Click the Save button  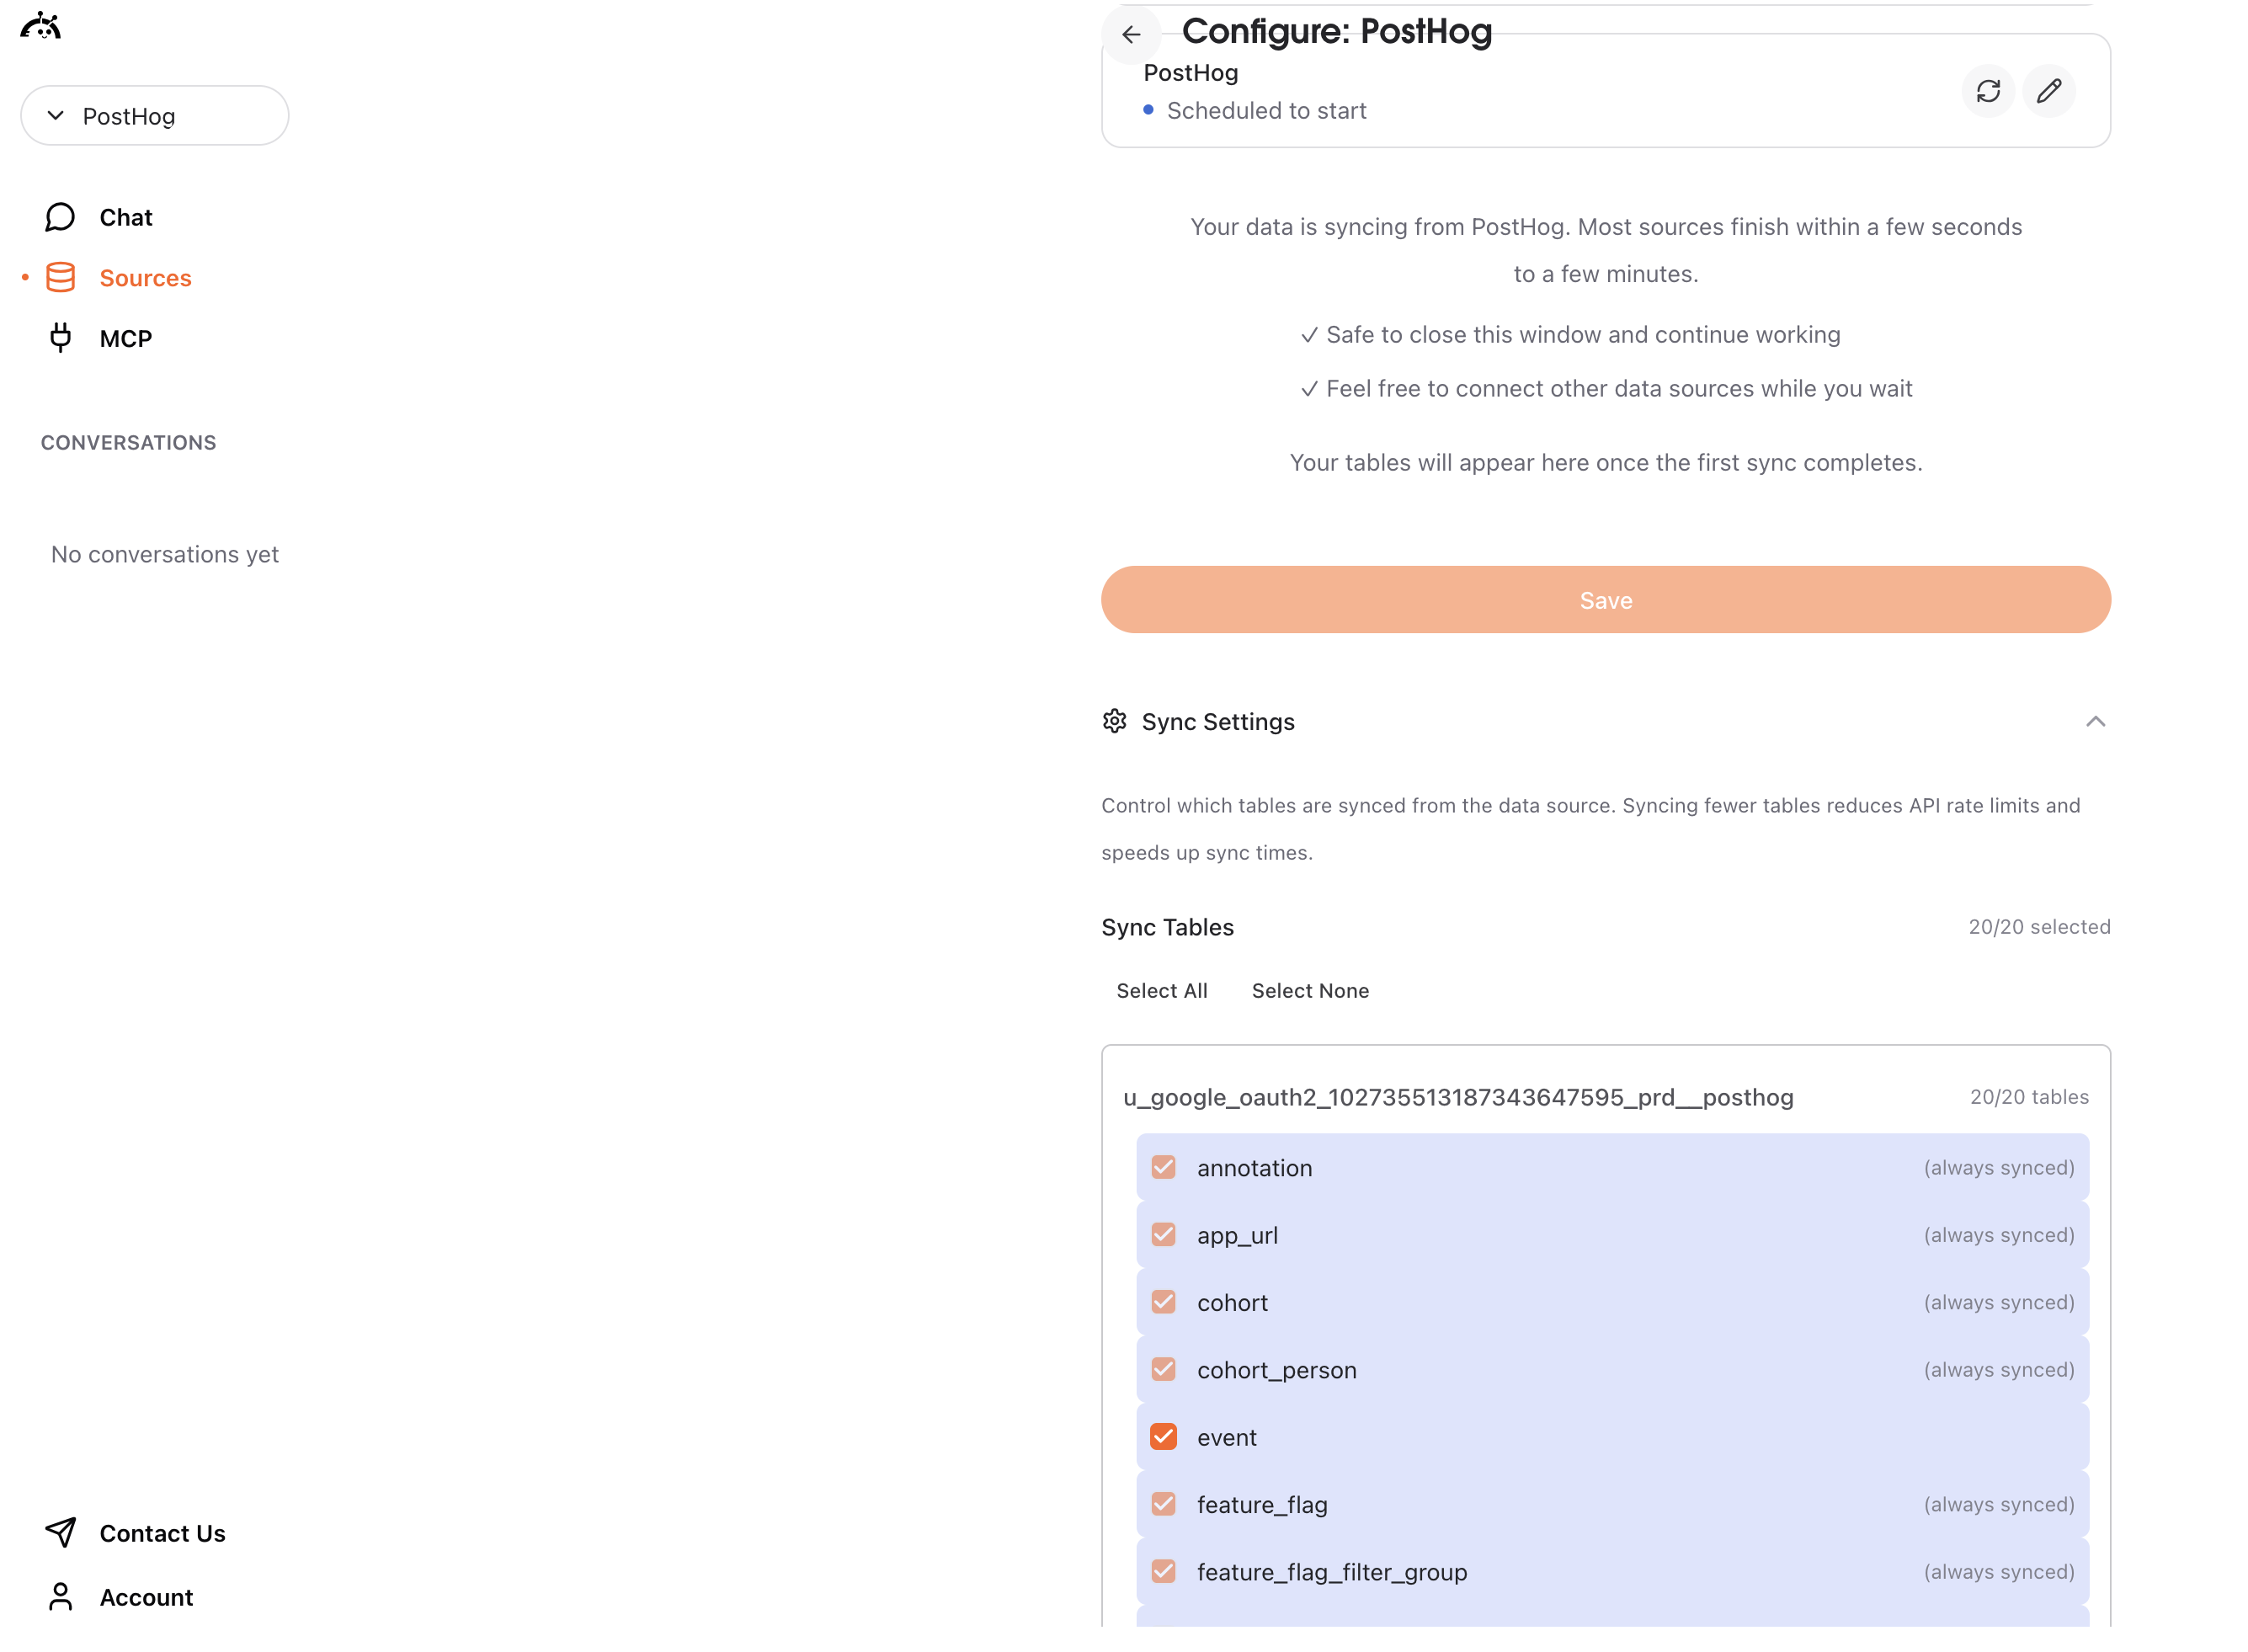[x=1605, y=600]
